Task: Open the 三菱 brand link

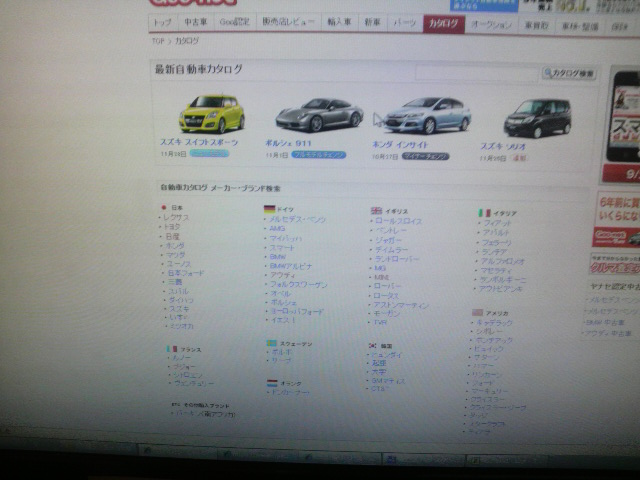Action: [175, 282]
